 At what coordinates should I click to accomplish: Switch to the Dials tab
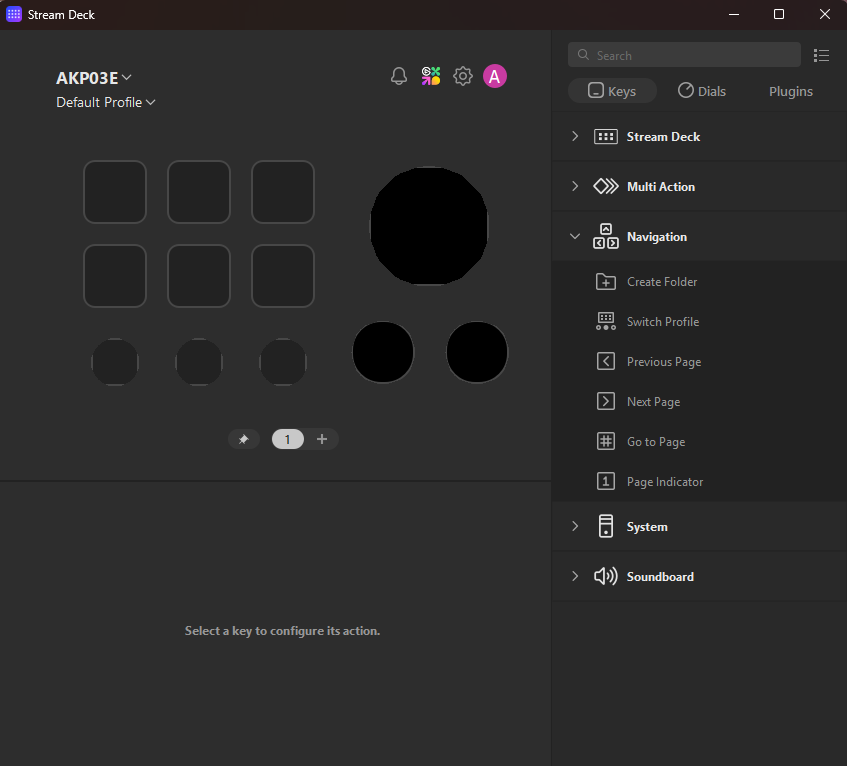[702, 91]
